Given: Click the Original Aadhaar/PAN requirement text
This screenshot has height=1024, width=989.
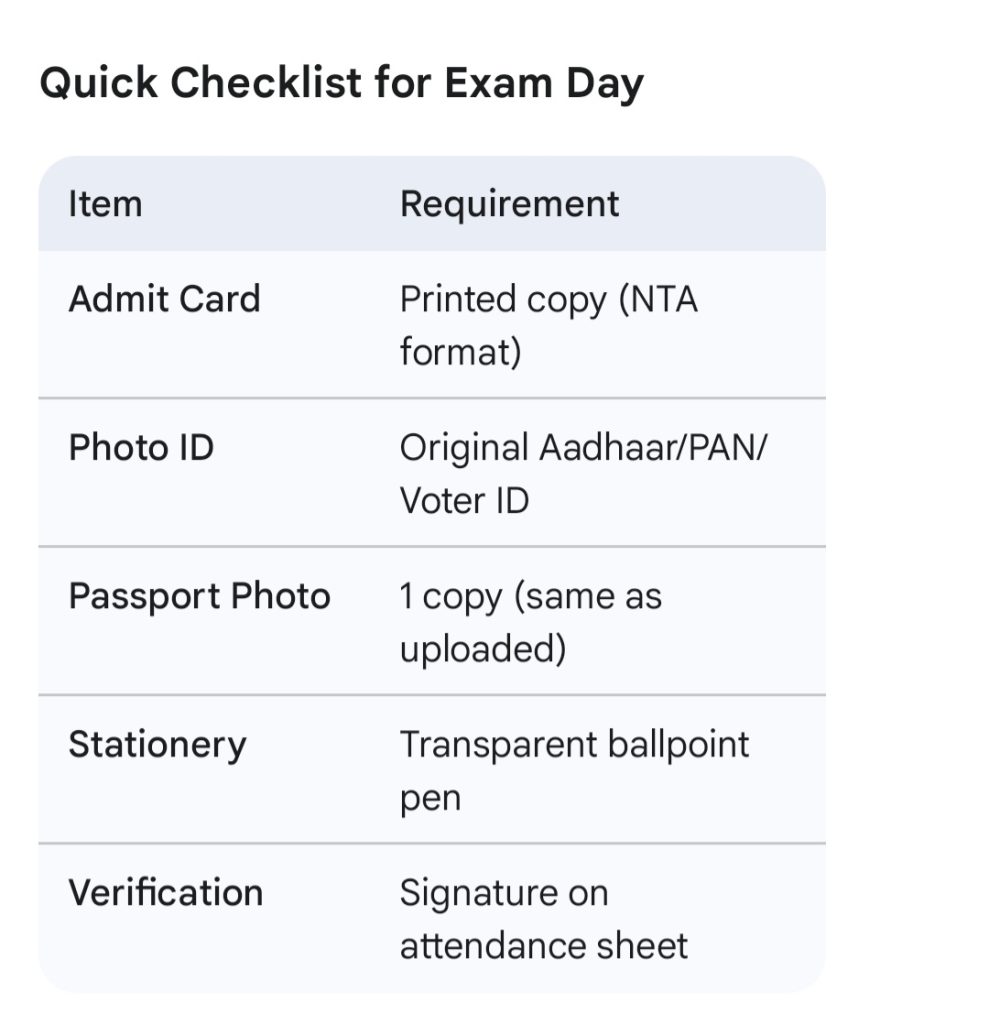Looking at the screenshot, I should [x=583, y=447].
